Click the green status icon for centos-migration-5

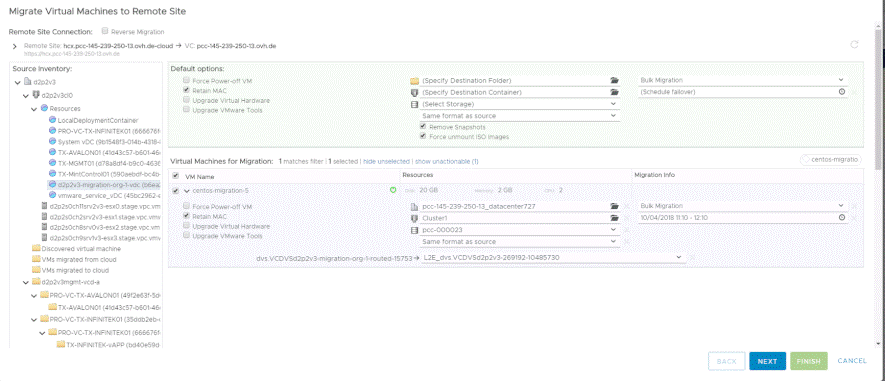pos(393,190)
